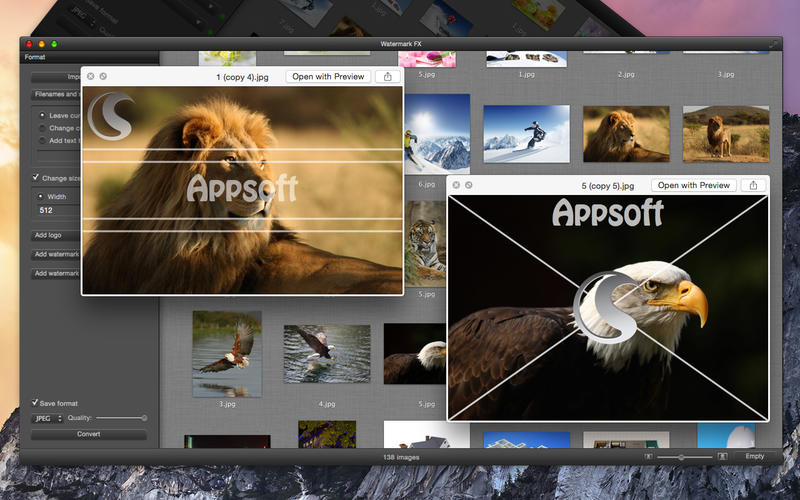Image resolution: width=800 pixels, height=500 pixels.
Task: Select the Change filenames radio option
Action: click(x=42, y=128)
